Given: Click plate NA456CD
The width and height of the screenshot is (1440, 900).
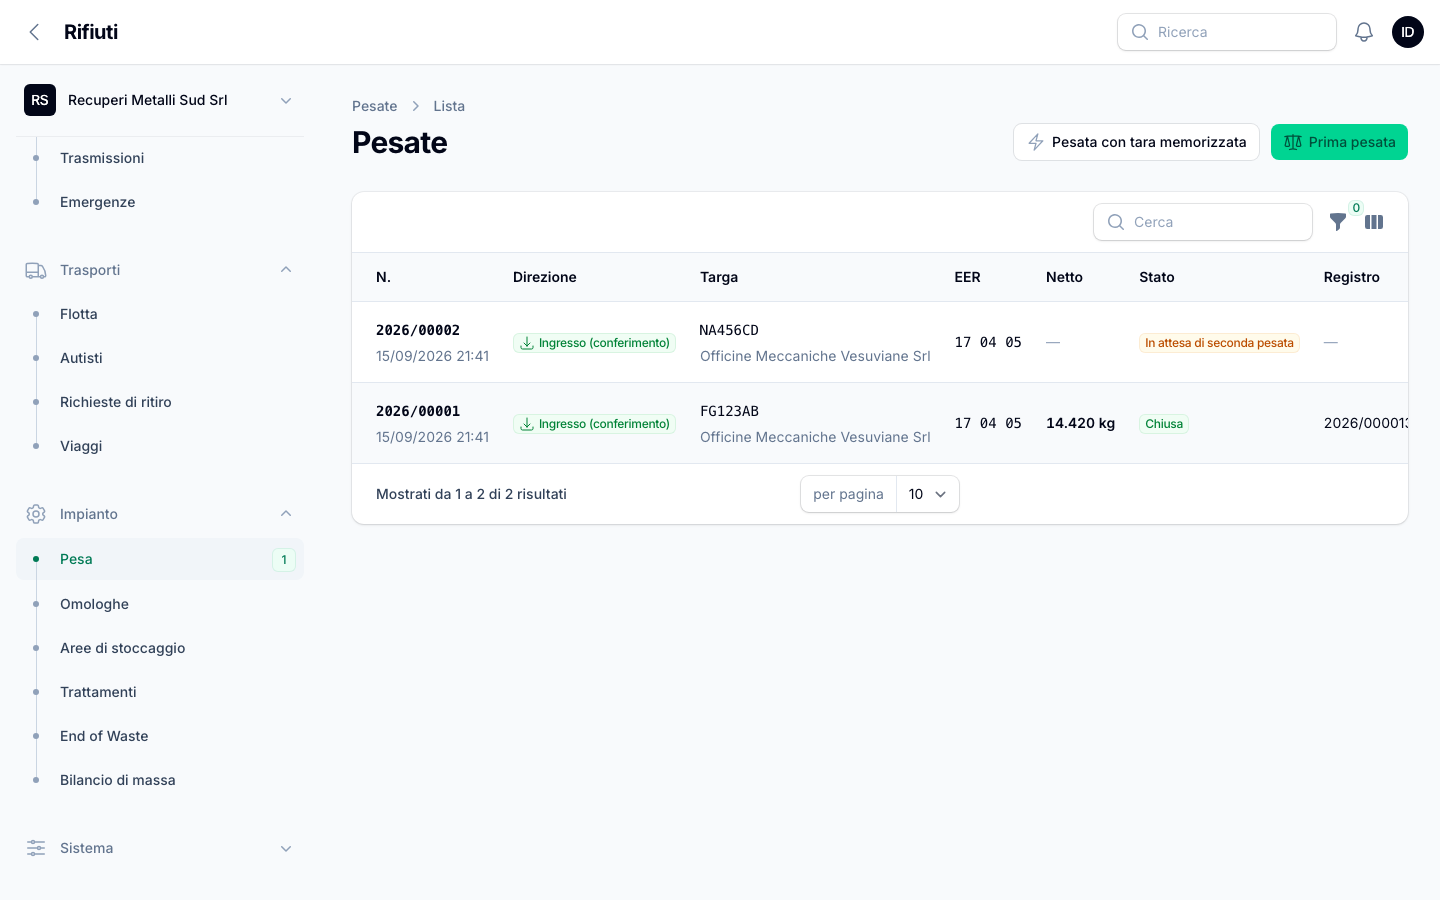Looking at the screenshot, I should pos(729,330).
